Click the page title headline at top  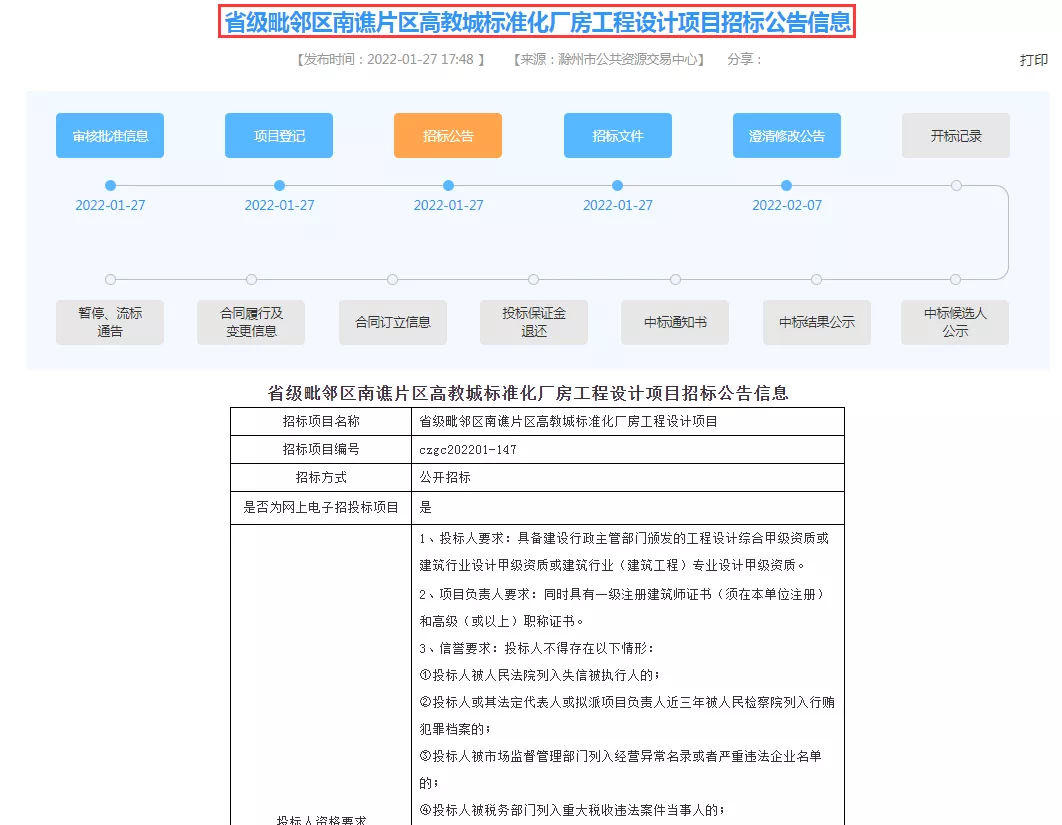pos(537,22)
